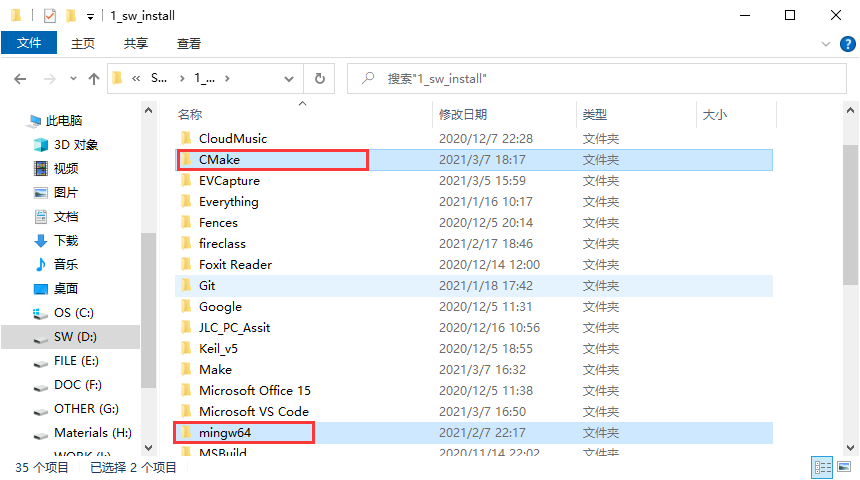Open 图片 in navigation pane

tap(66, 193)
